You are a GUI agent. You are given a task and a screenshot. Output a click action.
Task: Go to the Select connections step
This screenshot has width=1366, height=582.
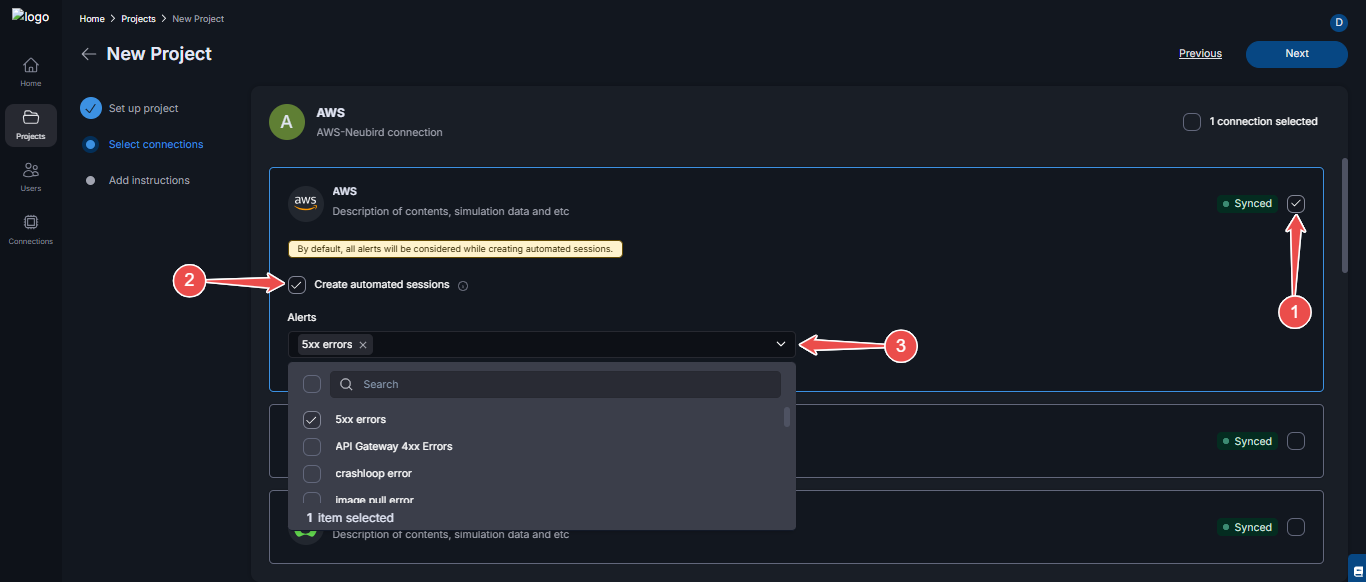[x=156, y=144]
